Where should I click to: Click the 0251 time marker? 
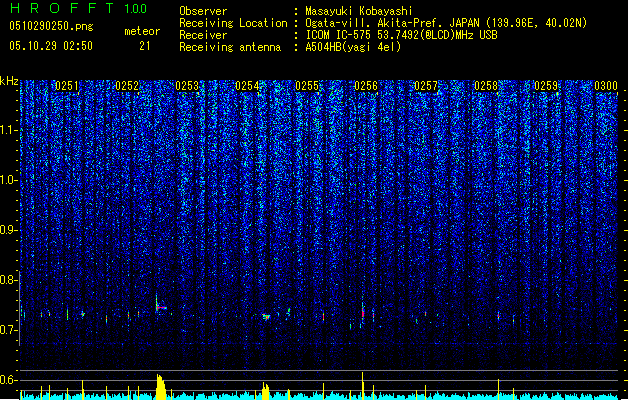(67, 86)
